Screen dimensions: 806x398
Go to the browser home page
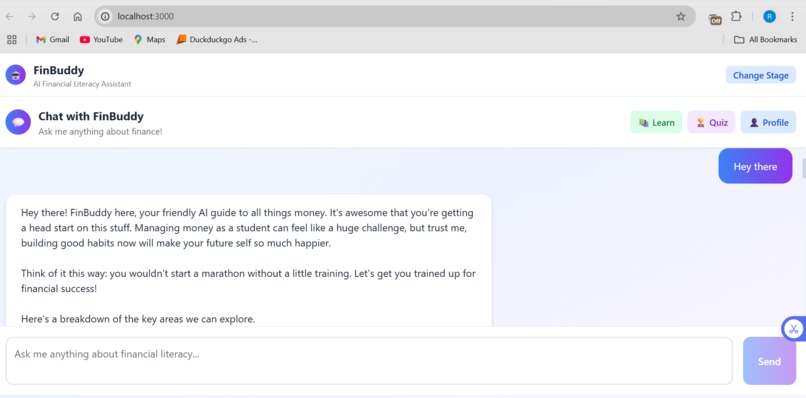(78, 16)
